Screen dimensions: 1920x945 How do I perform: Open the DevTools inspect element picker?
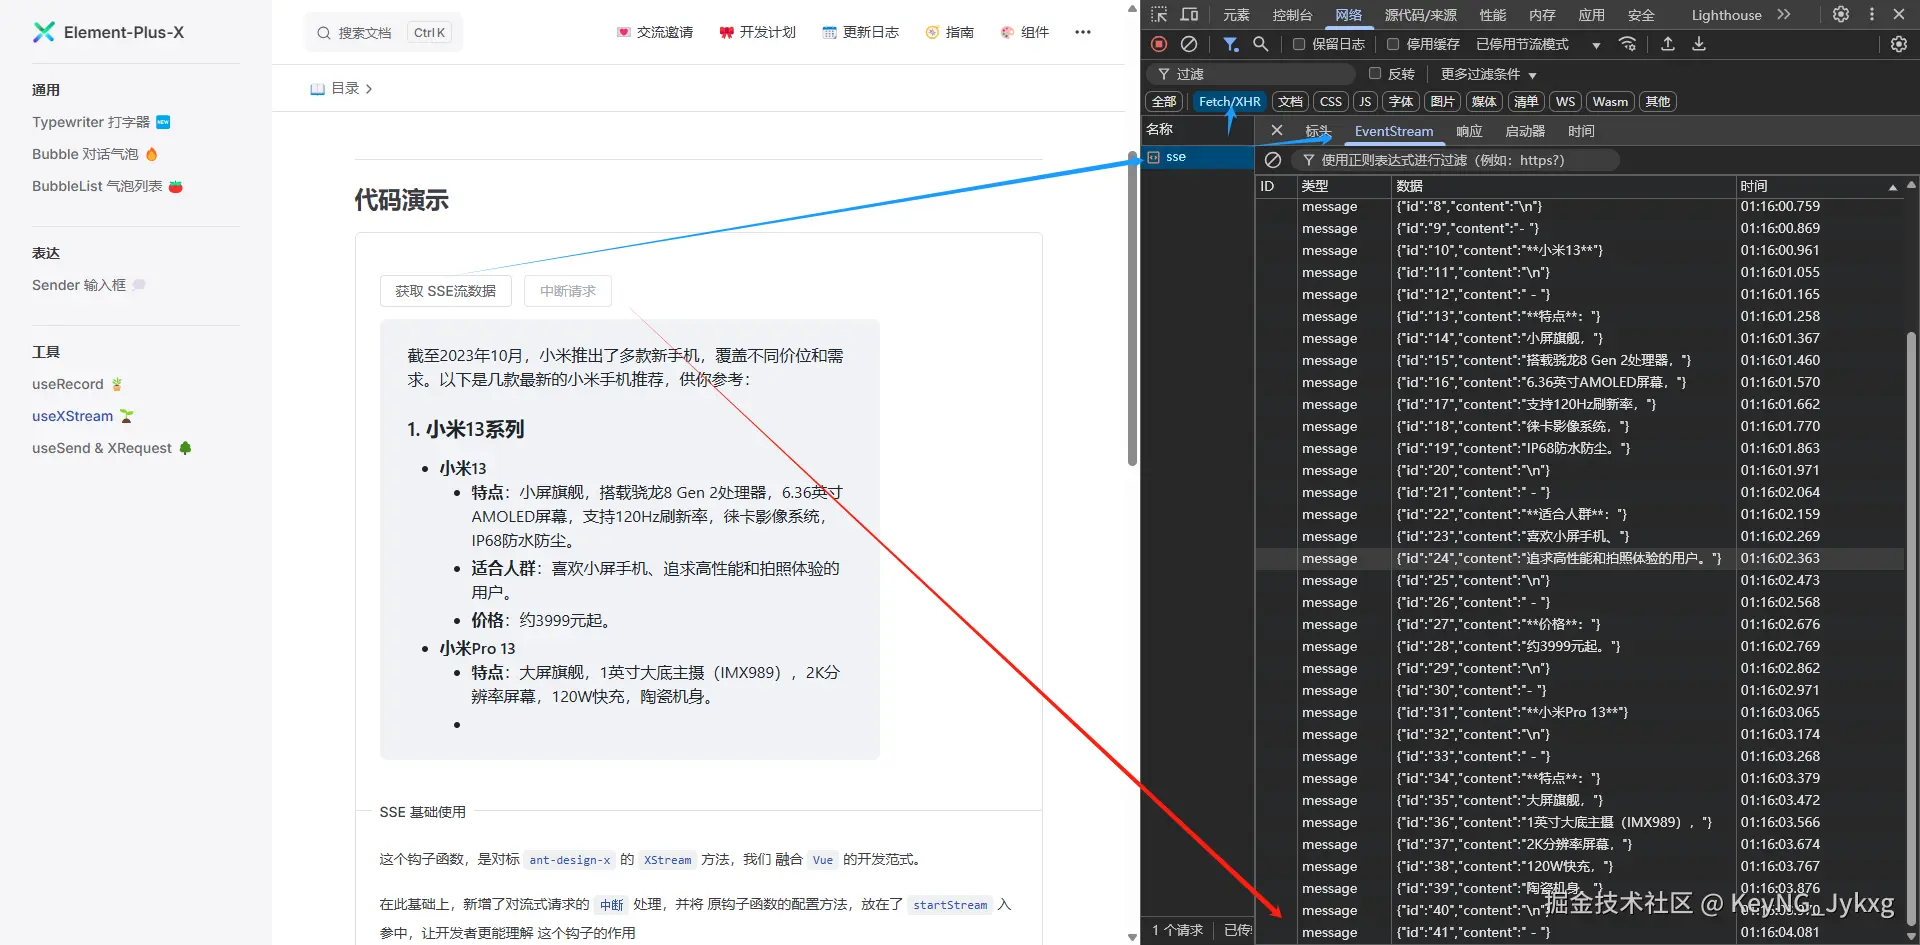1159,15
